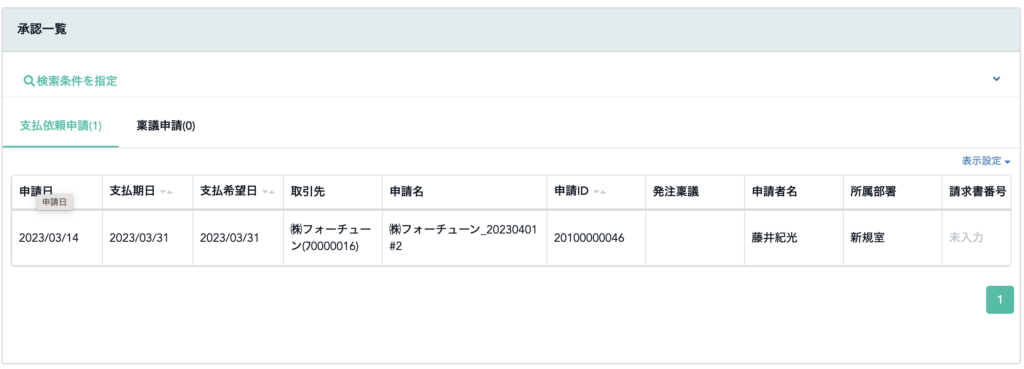Click 申請名 column header
Viewport: 1024px width, 369px height.
tap(406, 191)
